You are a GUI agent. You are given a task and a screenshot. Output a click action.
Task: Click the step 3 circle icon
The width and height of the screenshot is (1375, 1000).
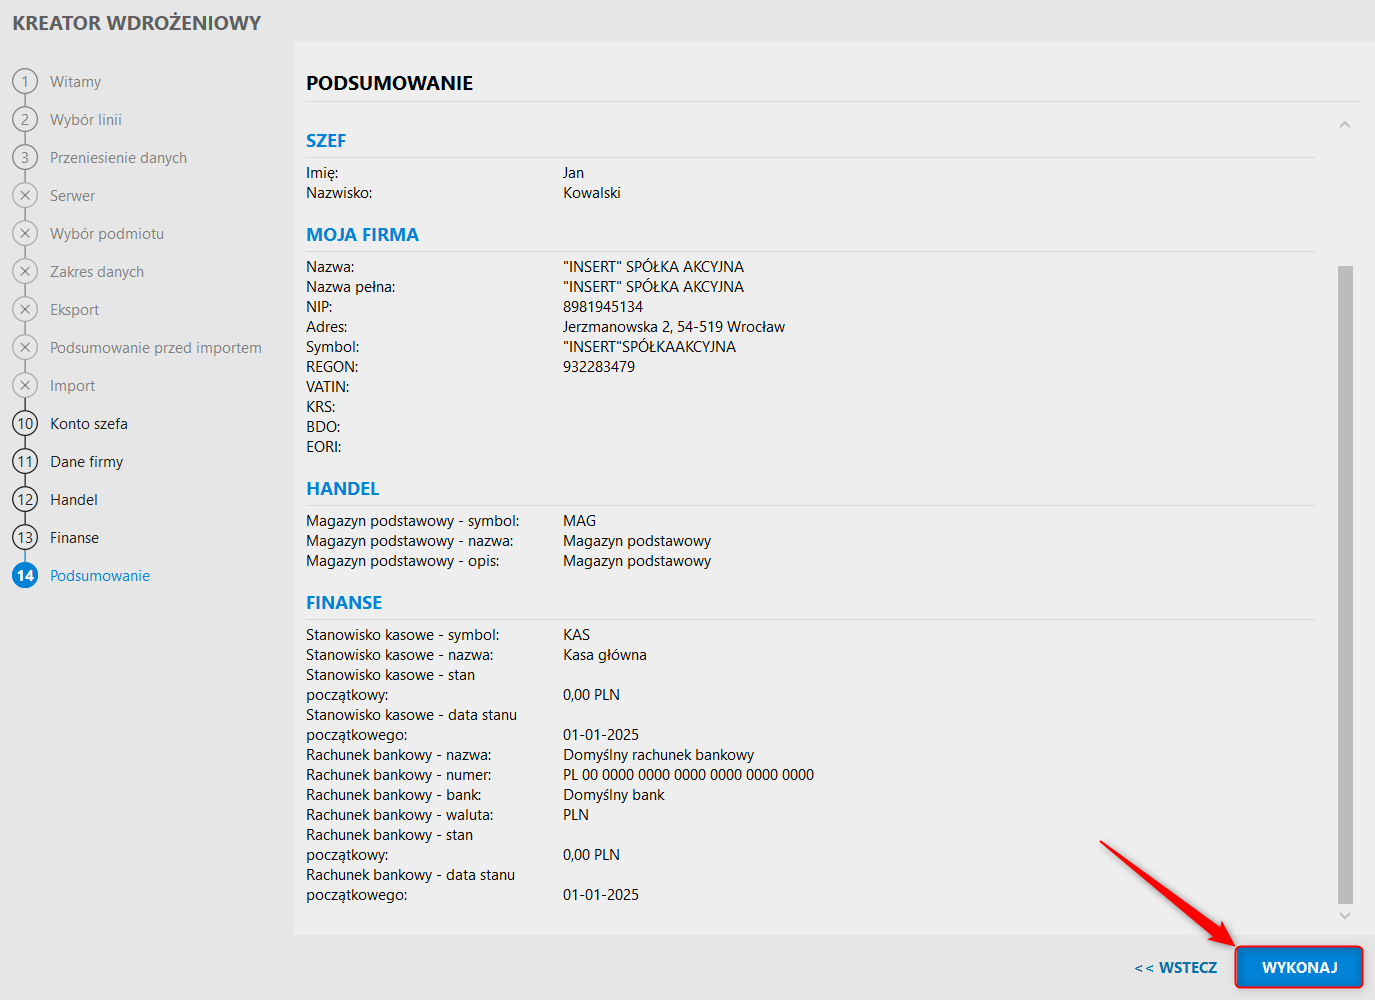tap(25, 157)
